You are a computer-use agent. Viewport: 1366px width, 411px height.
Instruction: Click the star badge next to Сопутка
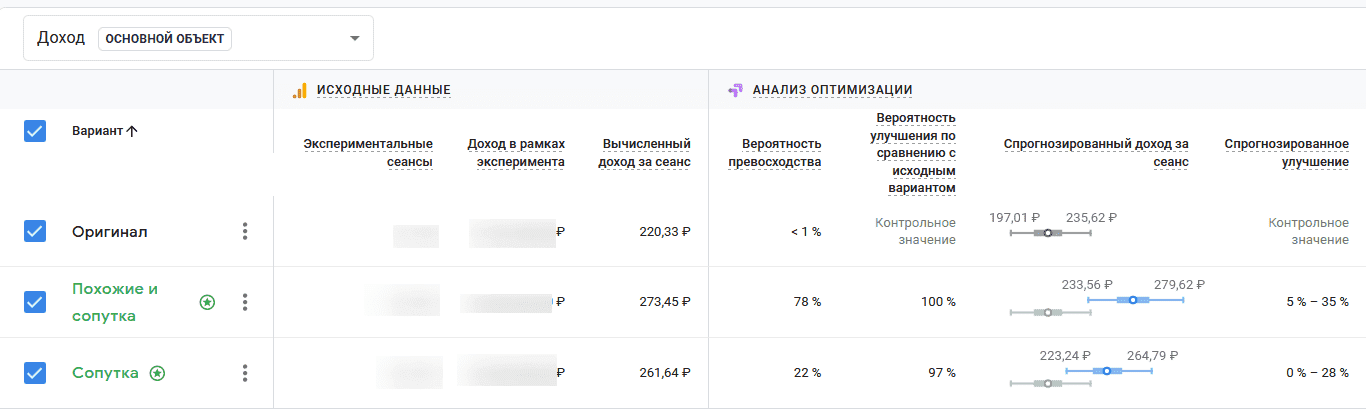pyautogui.click(x=157, y=373)
